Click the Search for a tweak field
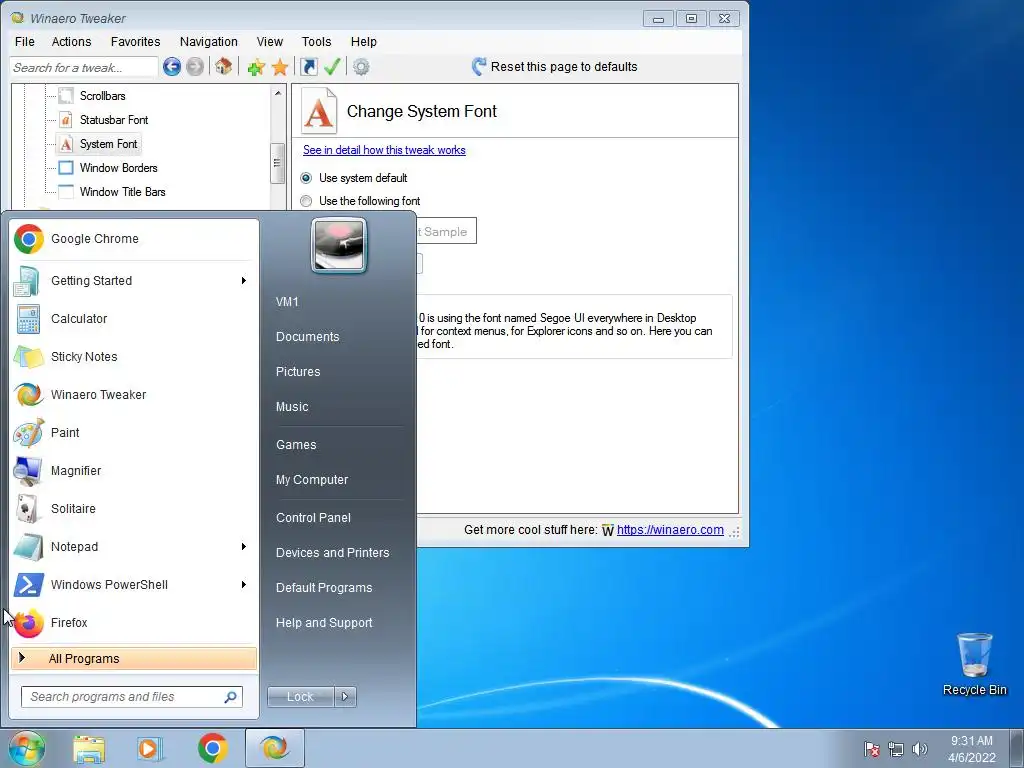Image resolution: width=1024 pixels, height=768 pixels. tap(84, 67)
